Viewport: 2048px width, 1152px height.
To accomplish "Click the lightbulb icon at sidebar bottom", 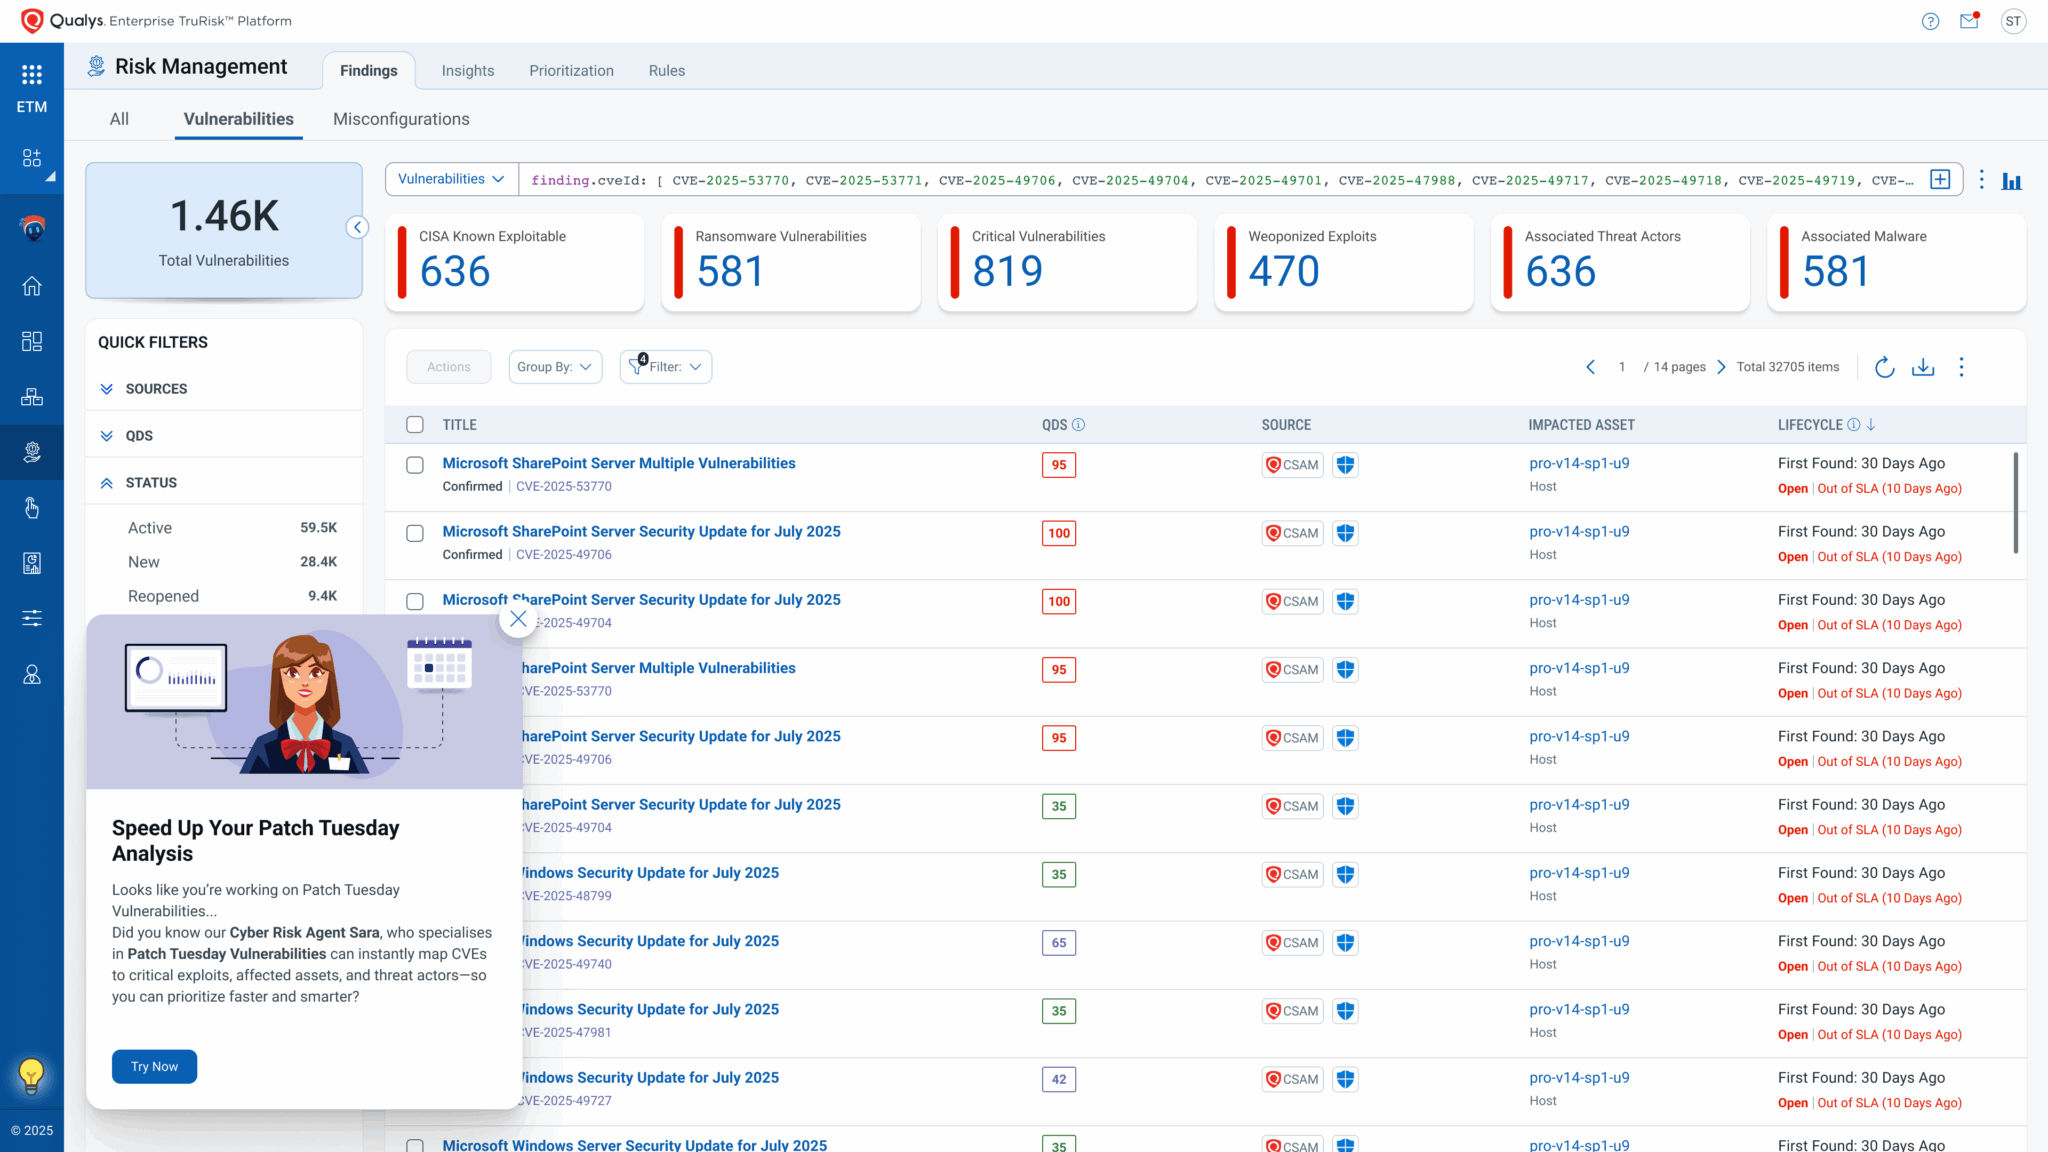I will (x=32, y=1075).
